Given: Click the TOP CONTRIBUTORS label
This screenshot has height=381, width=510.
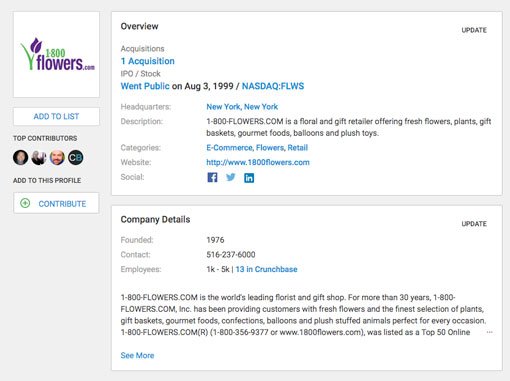Looking at the screenshot, I should pos(45,138).
